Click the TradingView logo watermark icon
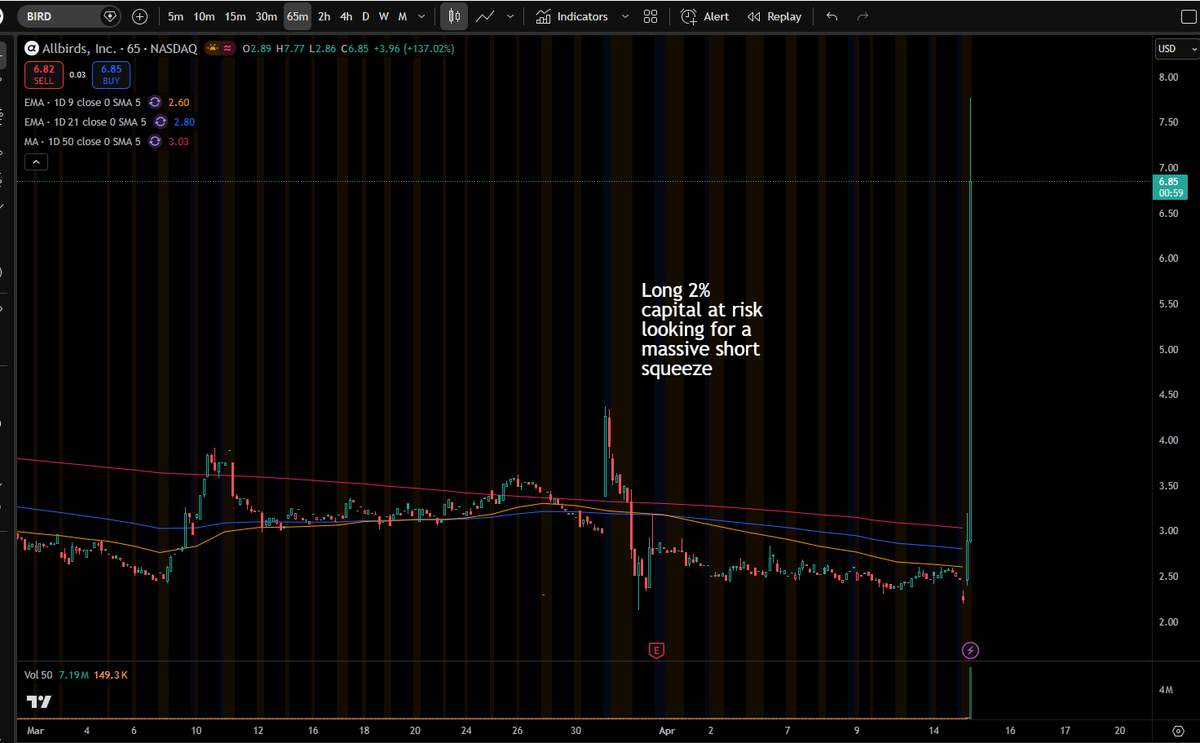This screenshot has width=1200, height=743. [x=38, y=702]
